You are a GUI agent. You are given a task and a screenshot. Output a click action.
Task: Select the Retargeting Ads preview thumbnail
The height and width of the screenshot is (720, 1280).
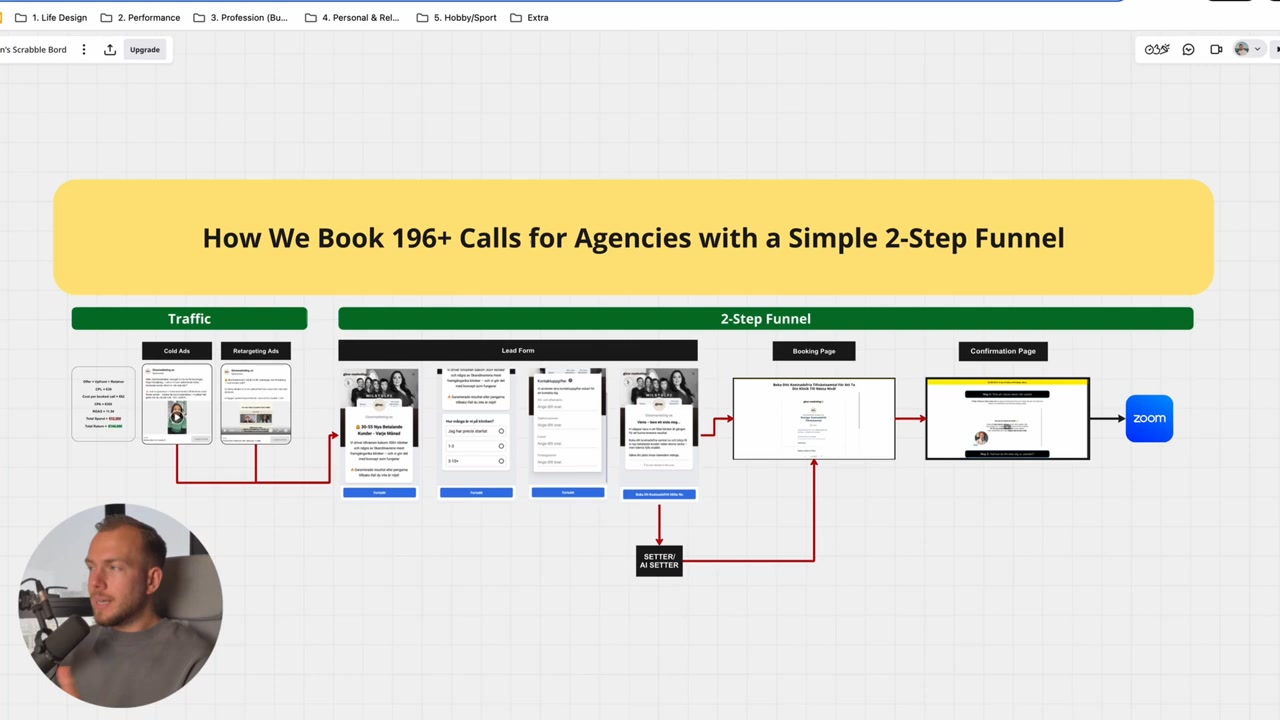pyautogui.click(x=256, y=404)
